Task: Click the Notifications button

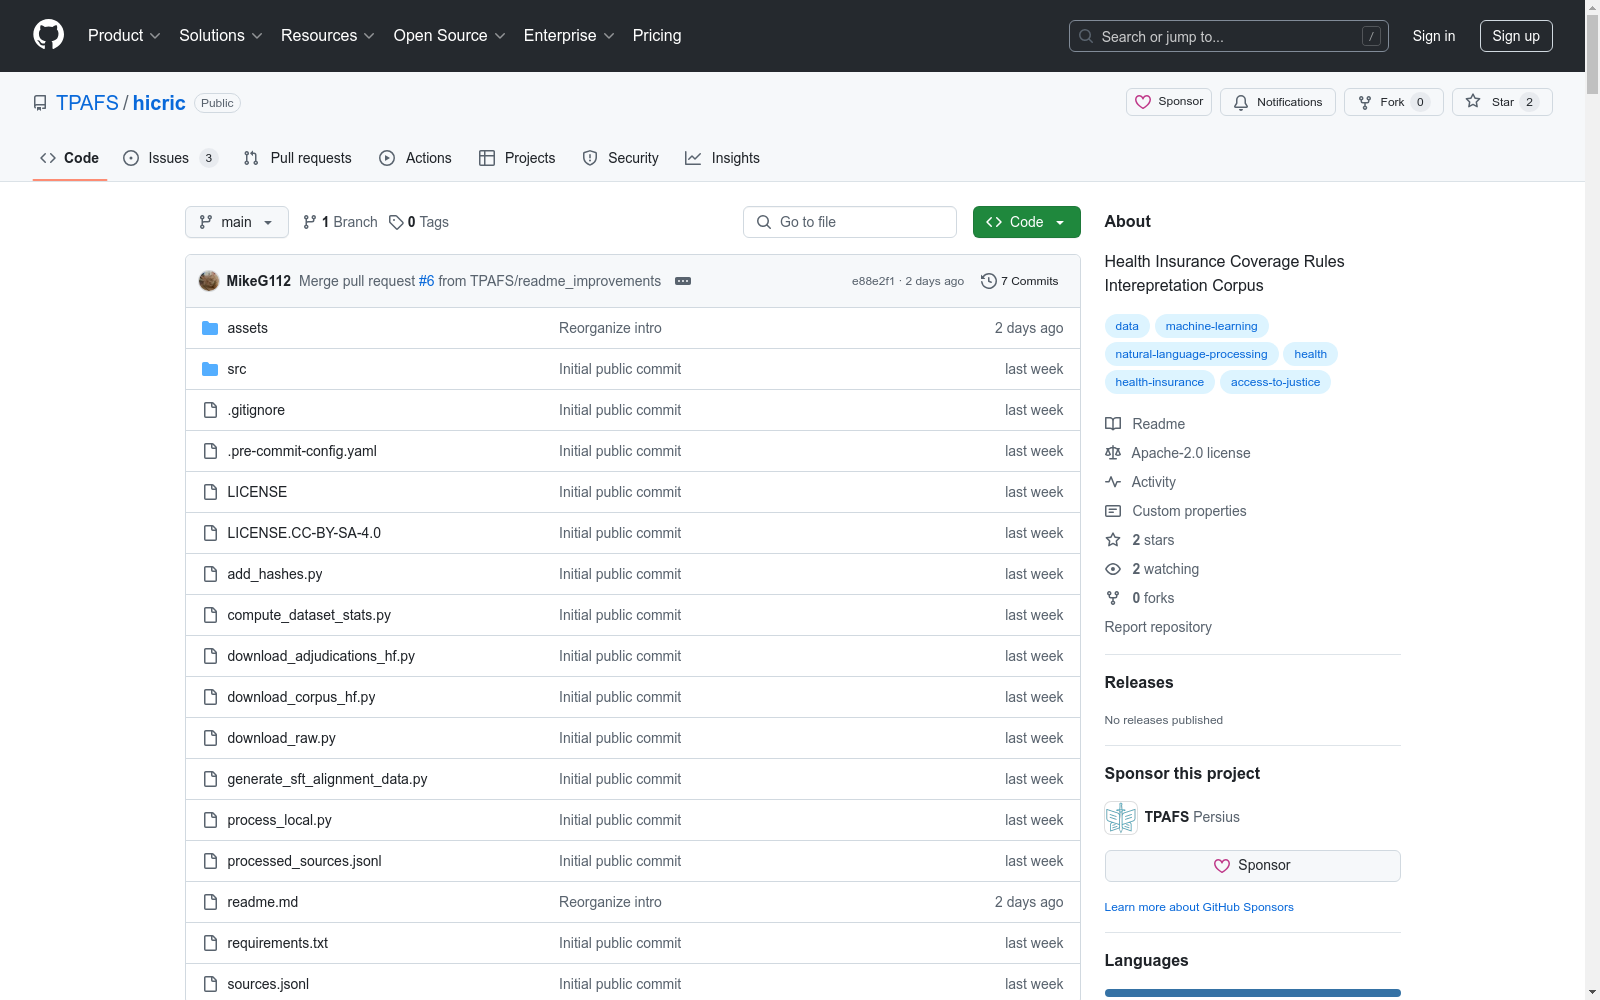Action: (x=1278, y=102)
